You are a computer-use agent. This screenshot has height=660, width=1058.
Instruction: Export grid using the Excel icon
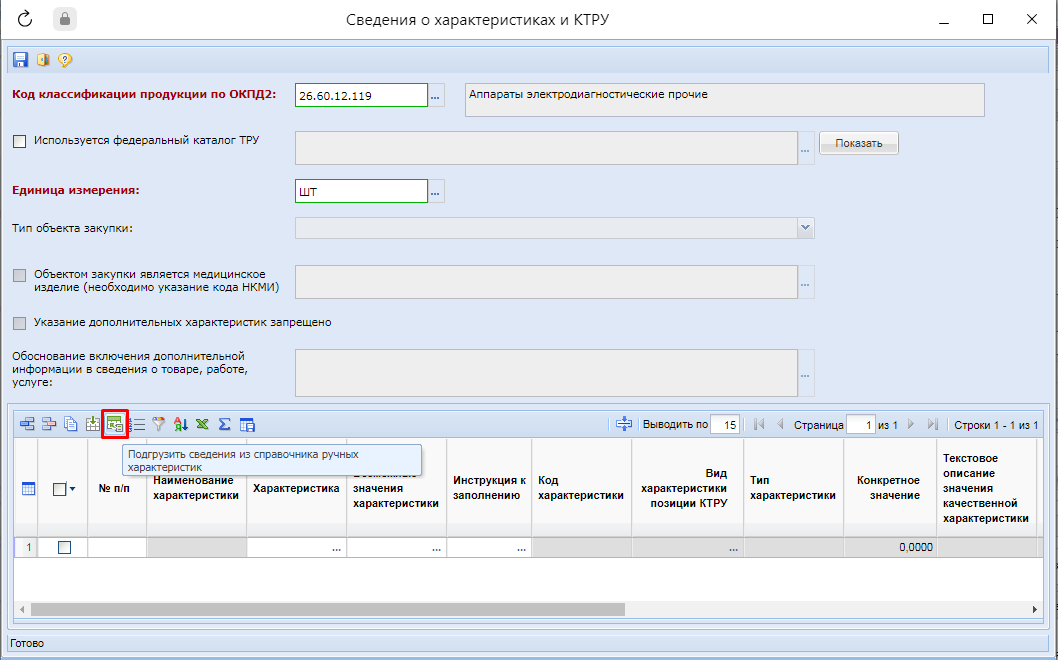click(x=203, y=424)
